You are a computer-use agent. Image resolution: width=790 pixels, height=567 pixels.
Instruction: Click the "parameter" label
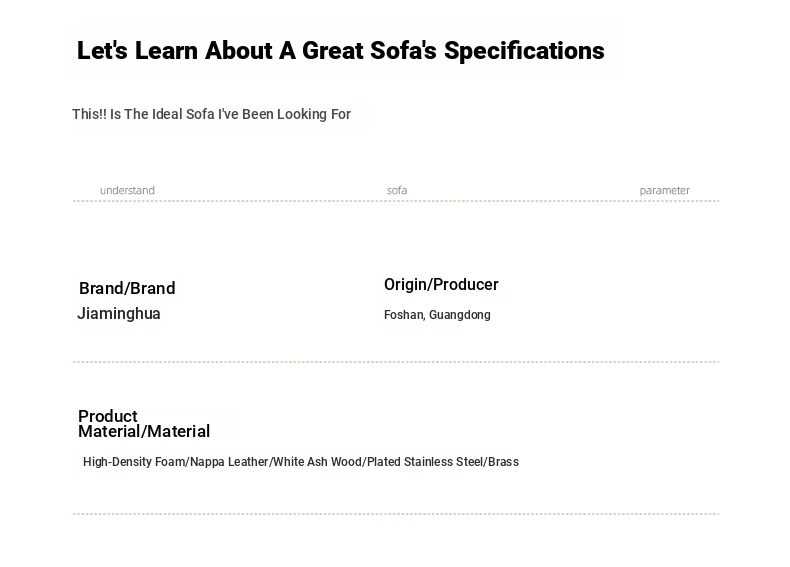tap(665, 191)
